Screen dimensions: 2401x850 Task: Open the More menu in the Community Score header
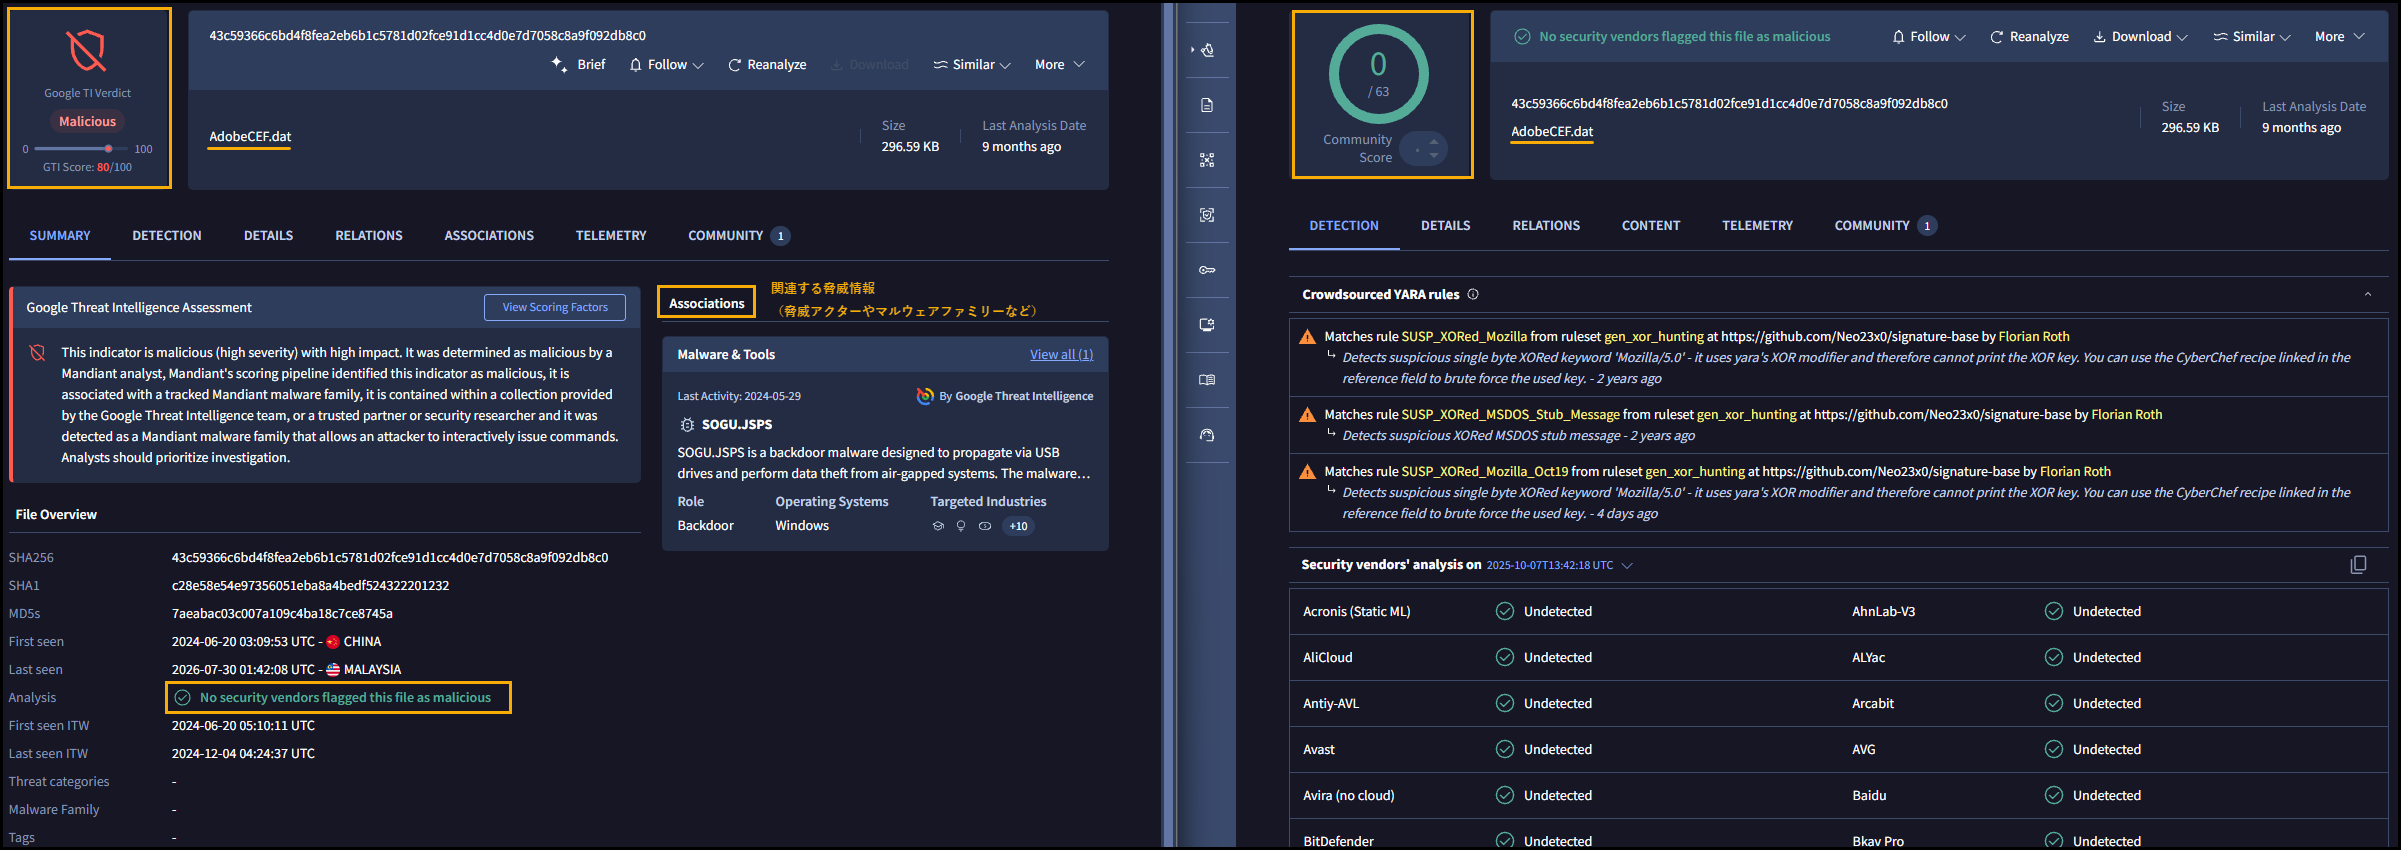[x=2340, y=37]
